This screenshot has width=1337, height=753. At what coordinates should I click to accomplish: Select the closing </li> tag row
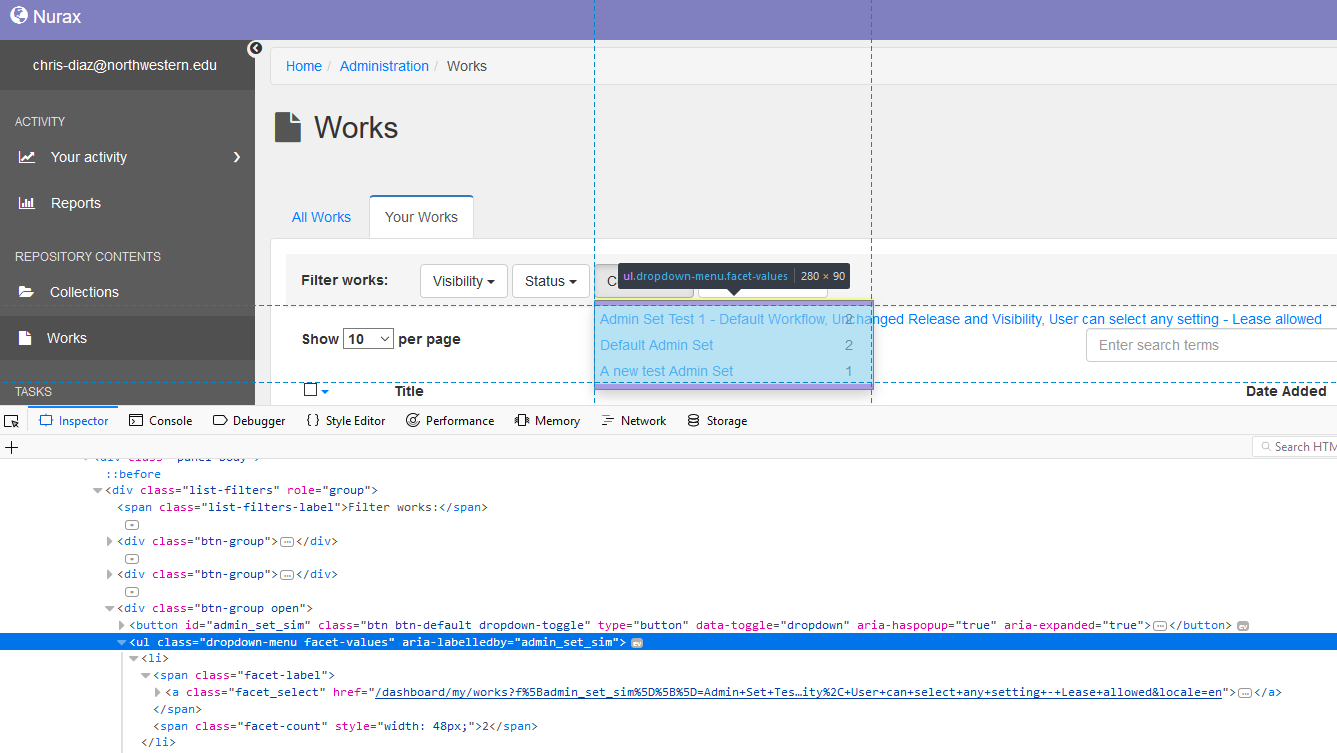pos(159,743)
